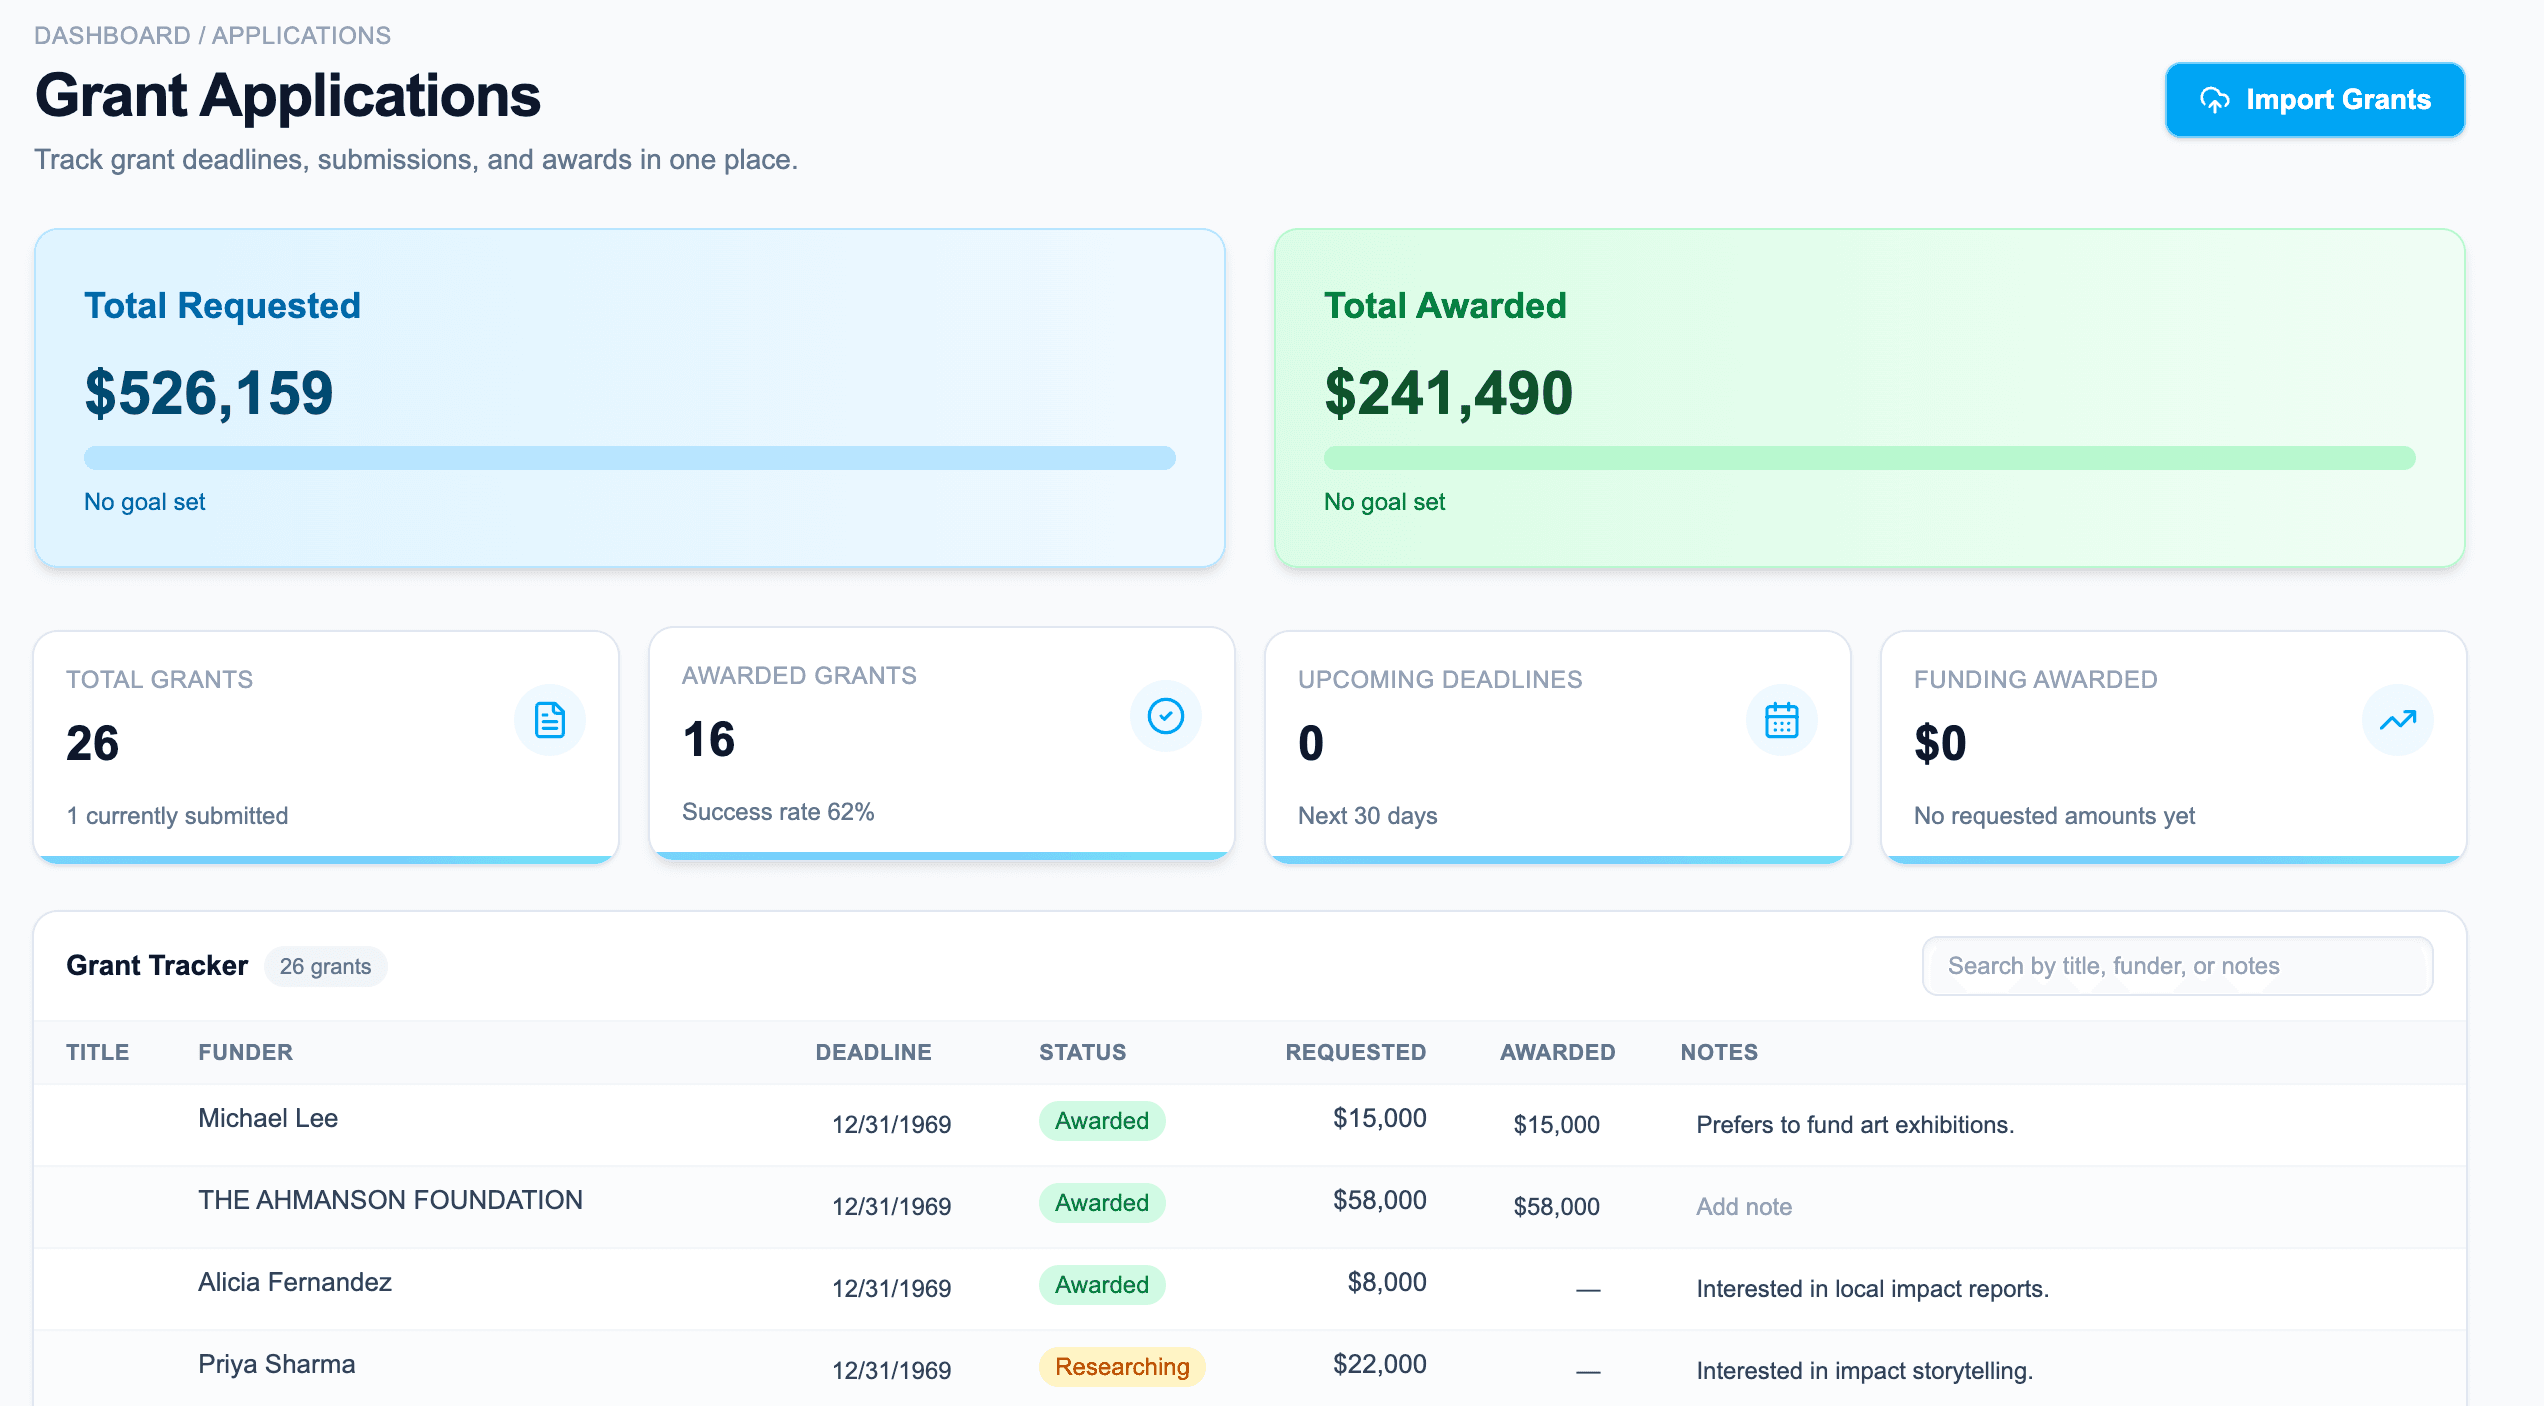The height and width of the screenshot is (1406, 2544).
Task: Click the Total Requested progress bar
Action: (x=630, y=458)
